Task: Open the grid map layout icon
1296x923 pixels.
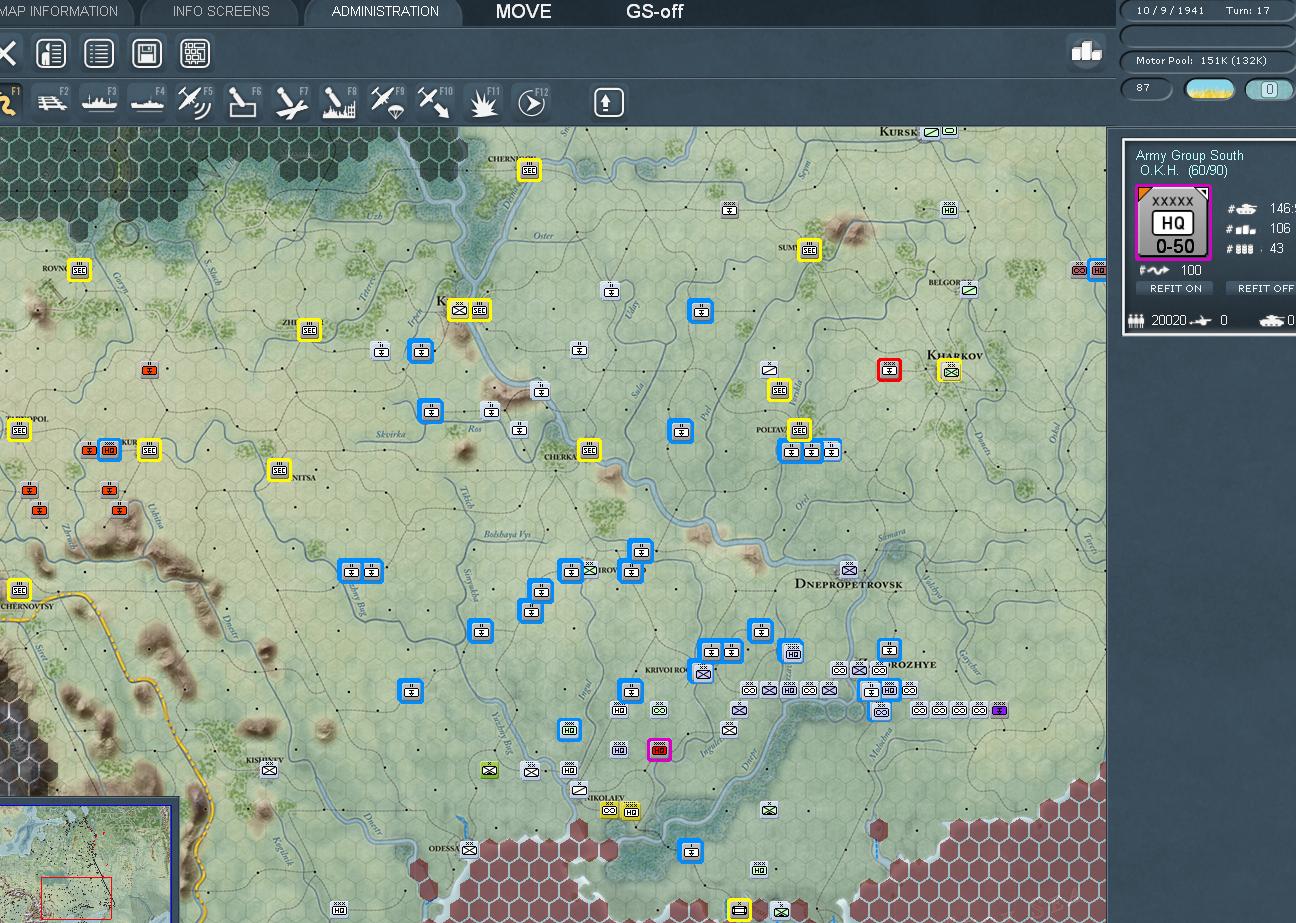Action: point(195,53)
